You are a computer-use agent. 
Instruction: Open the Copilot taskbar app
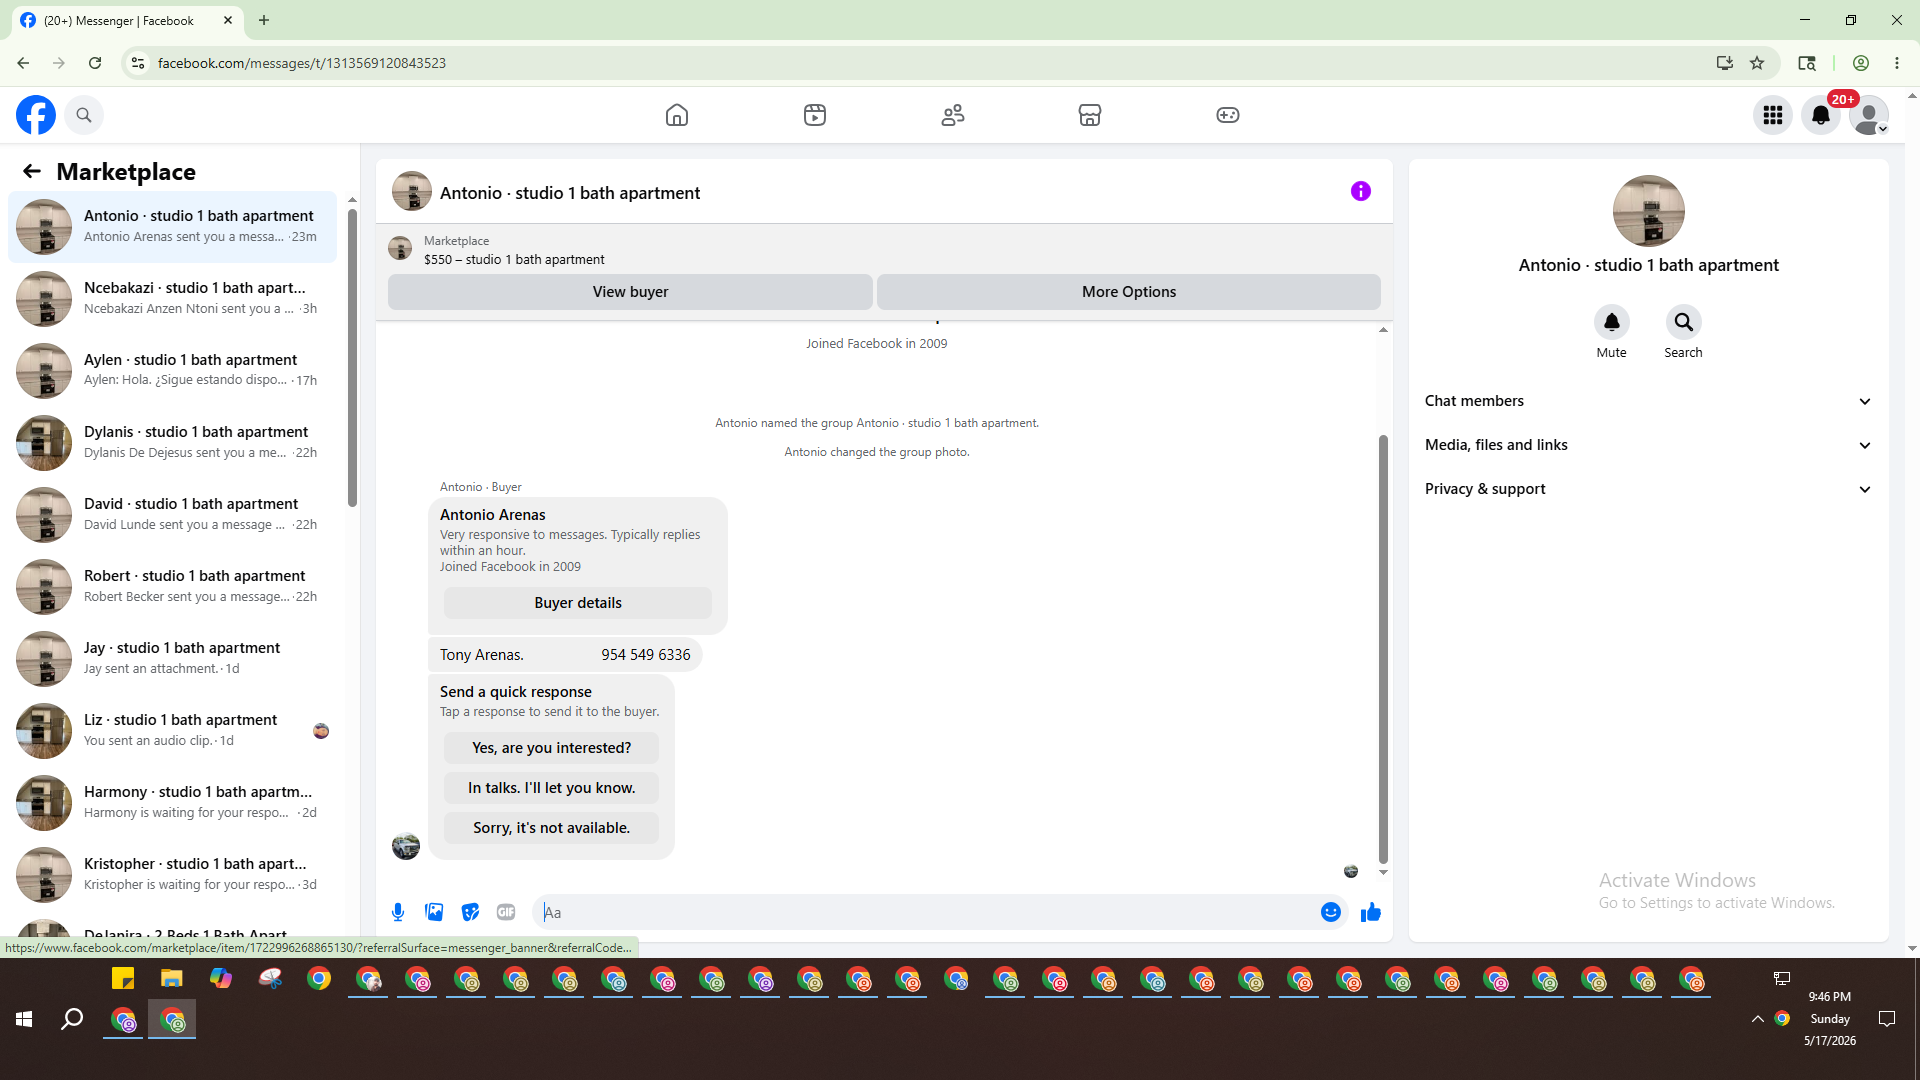point(221,979)
